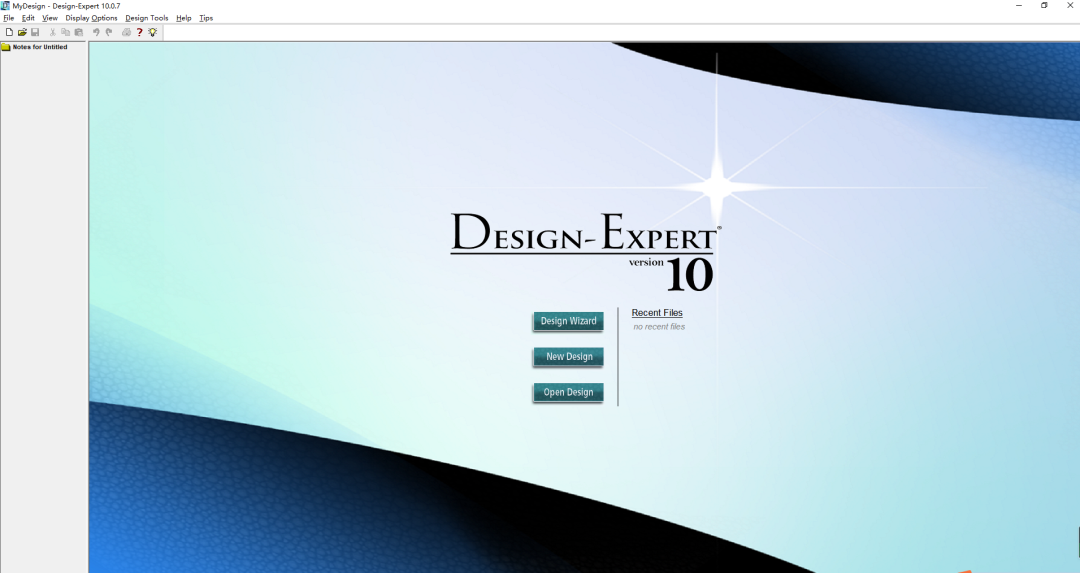
Task: Click the Undo arrow icon
Action: click(x=96, y=32)
